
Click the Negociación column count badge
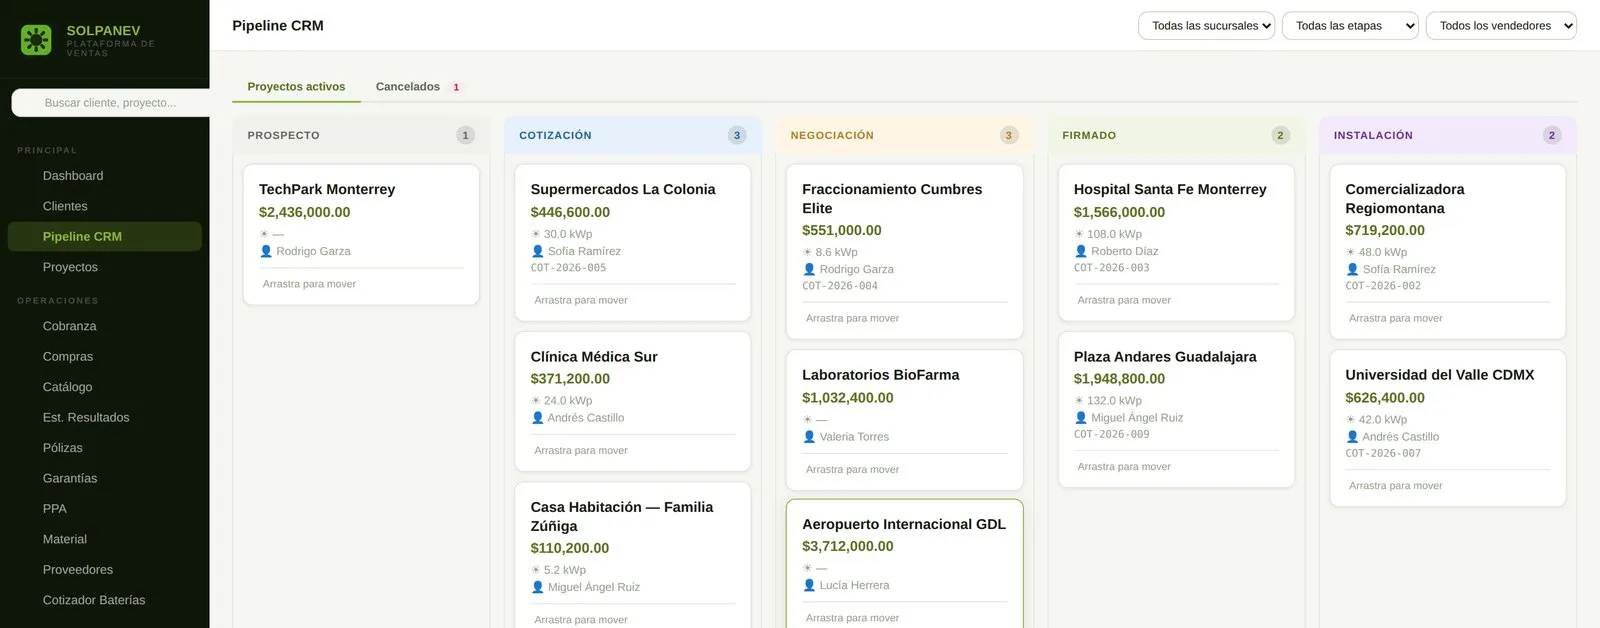[x=1009, y=135]
